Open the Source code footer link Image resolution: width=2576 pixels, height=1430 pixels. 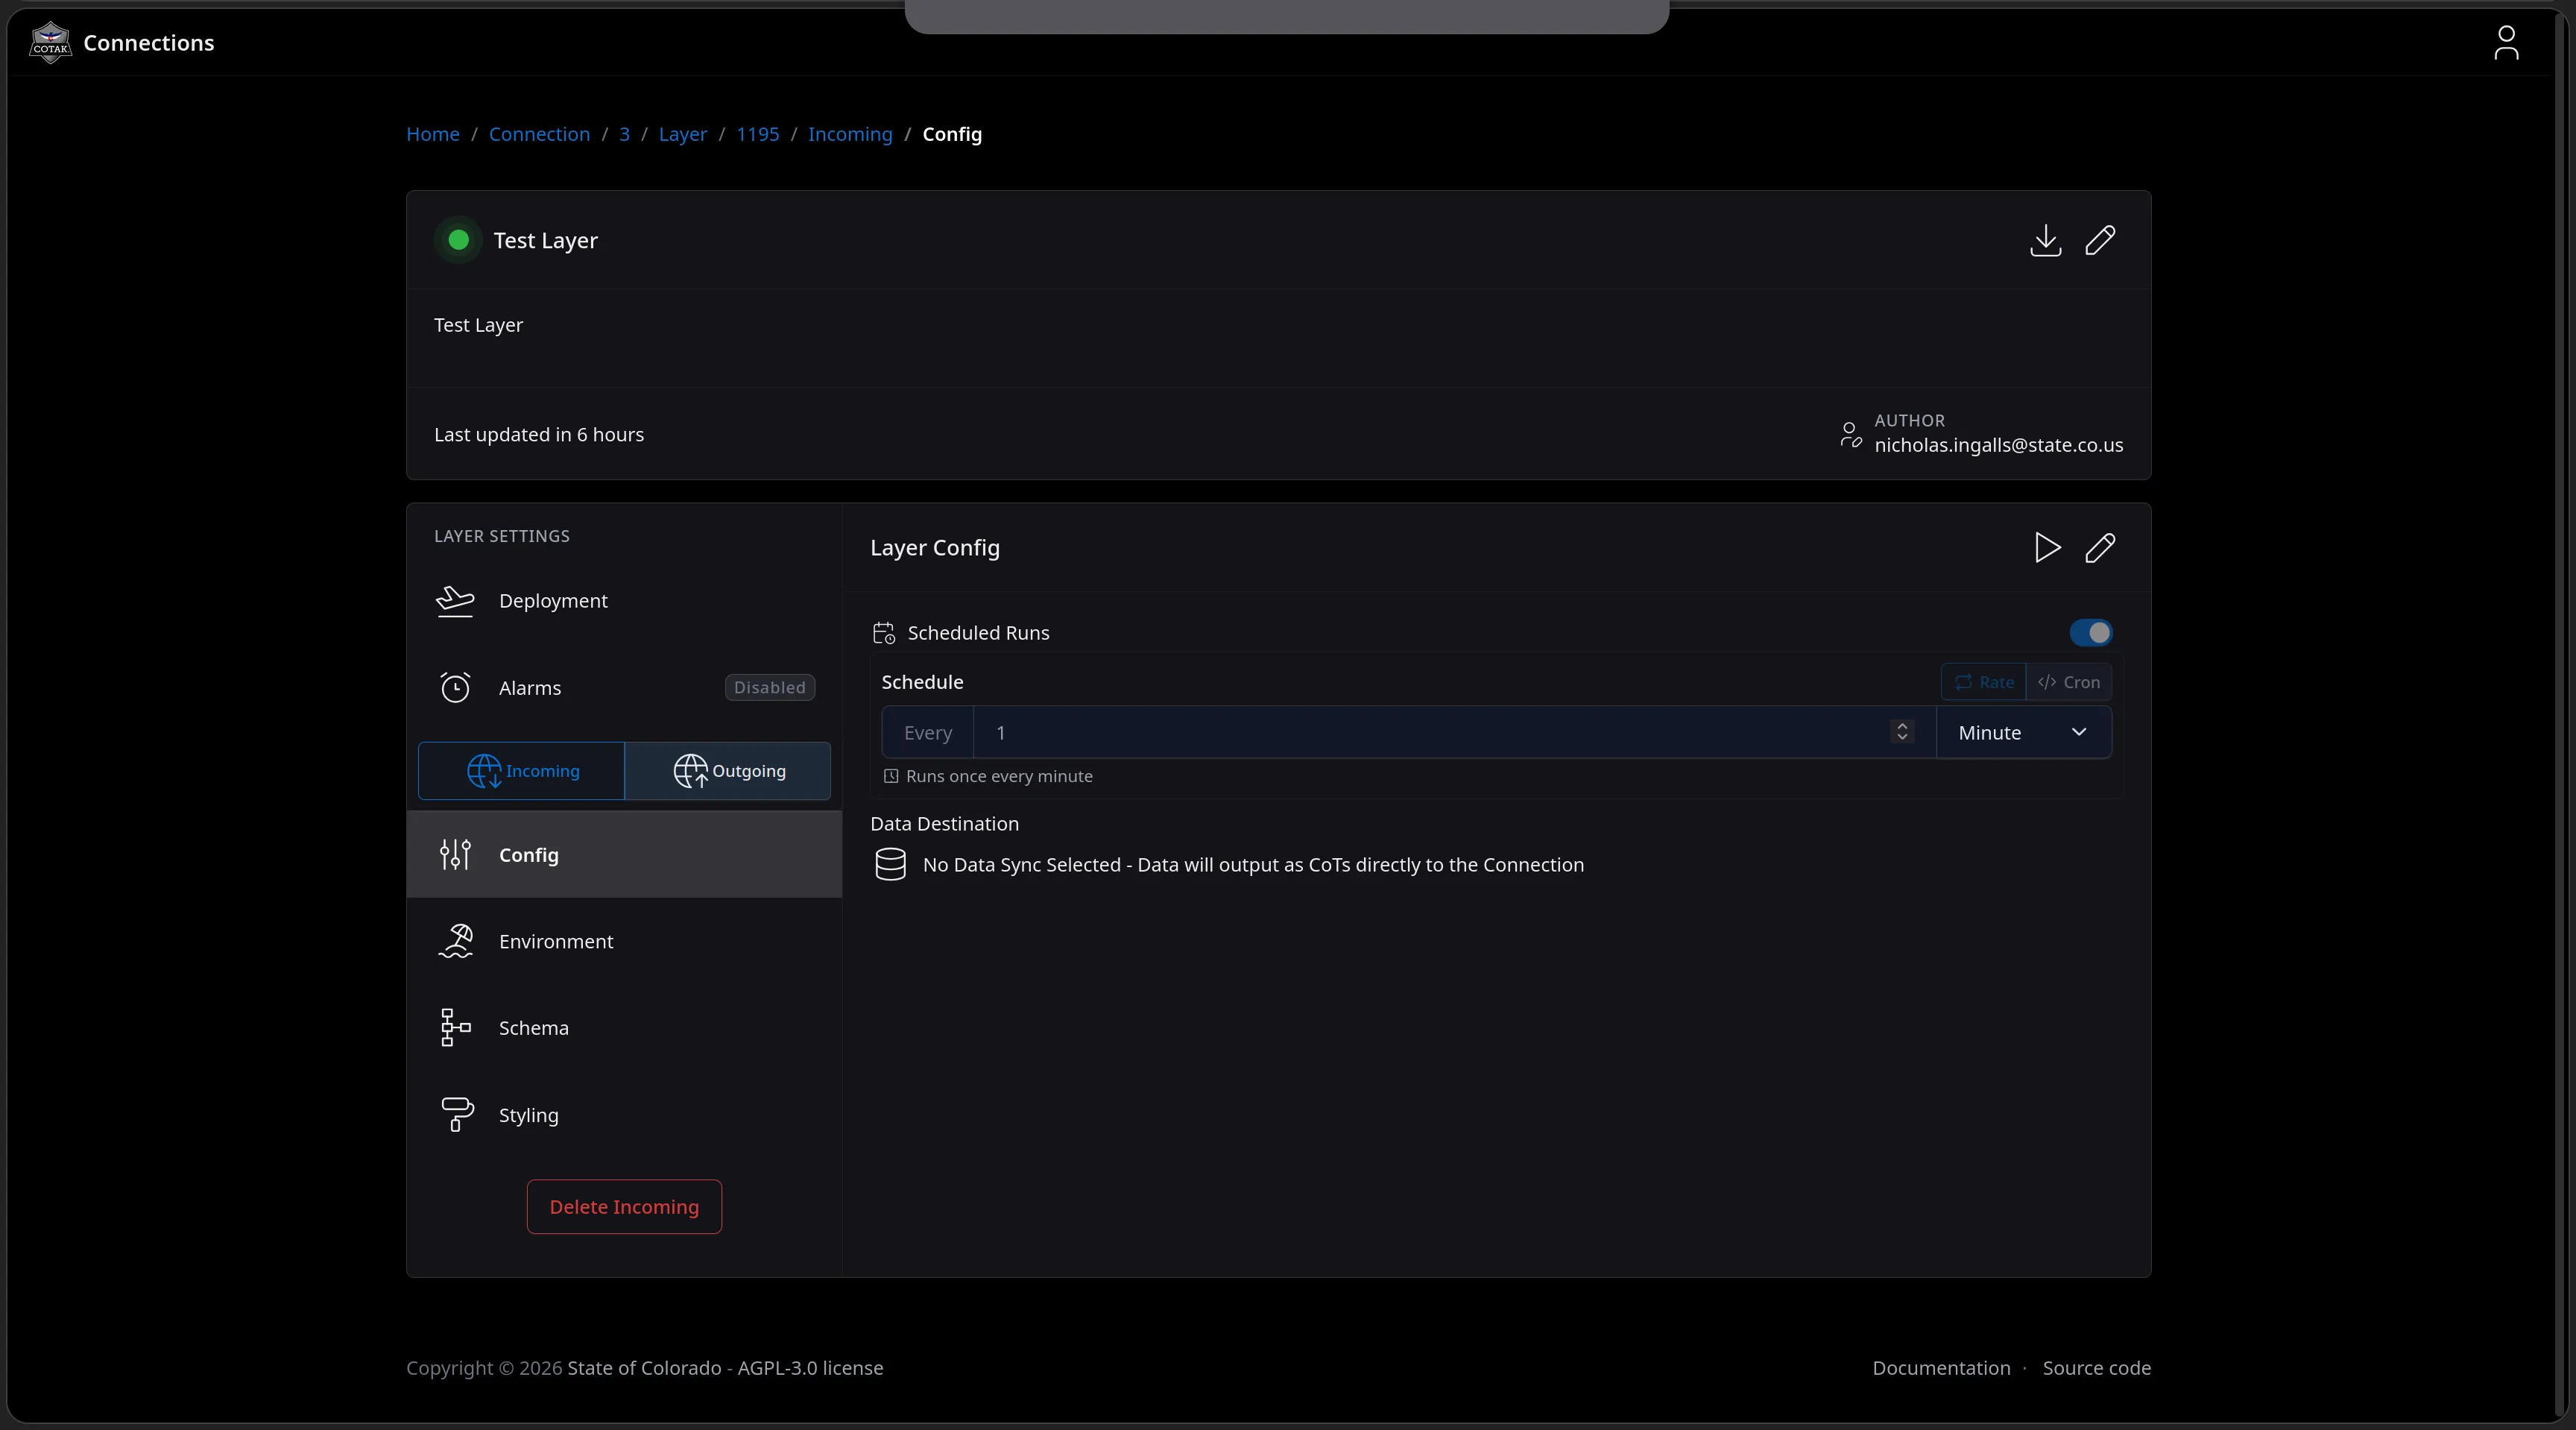point(2096,1368)
